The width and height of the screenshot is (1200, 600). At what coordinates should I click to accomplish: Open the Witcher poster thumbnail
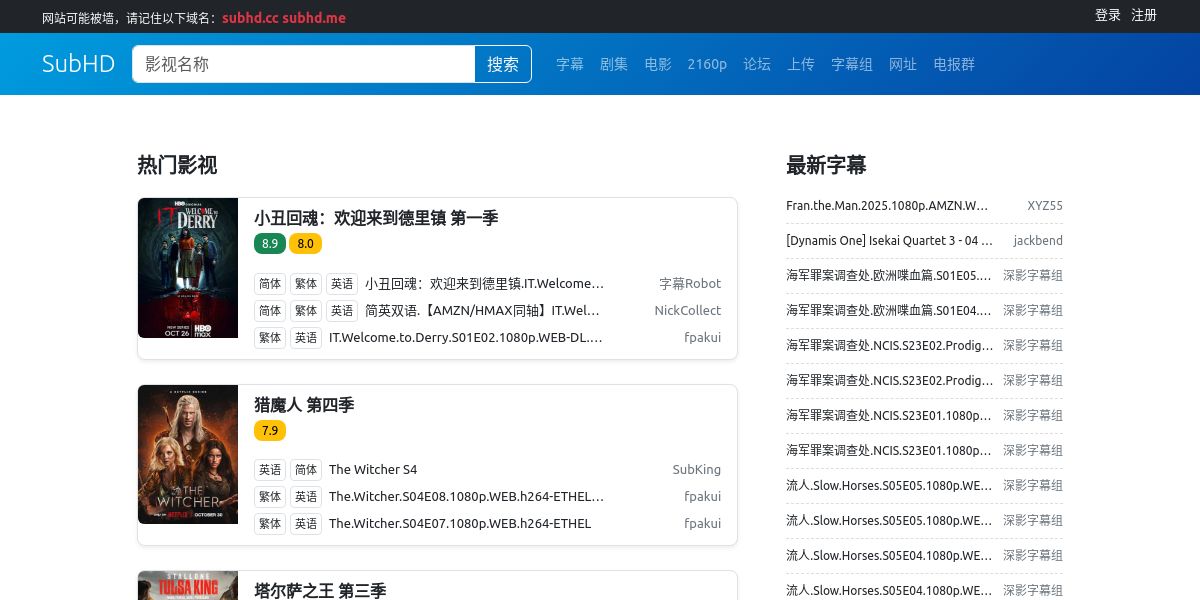[x=188, y=454]
